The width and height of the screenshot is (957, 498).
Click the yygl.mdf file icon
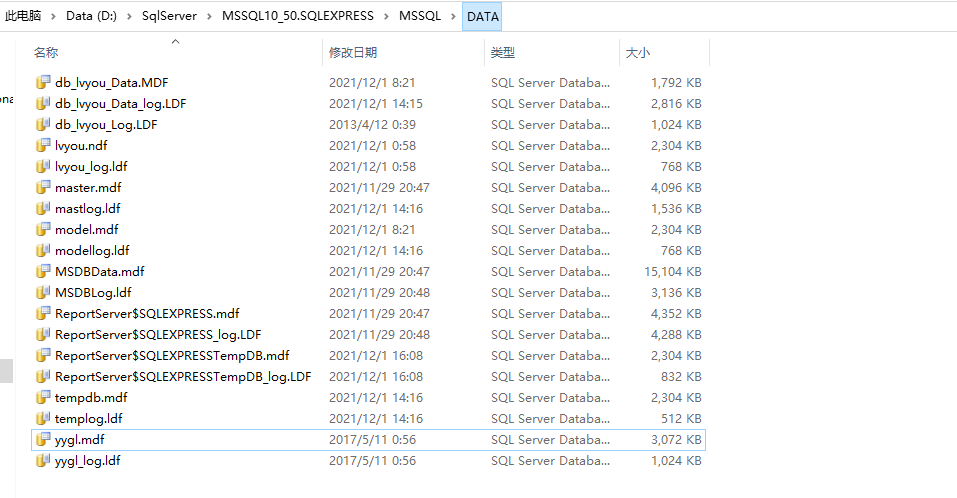[x=43, y=439]
